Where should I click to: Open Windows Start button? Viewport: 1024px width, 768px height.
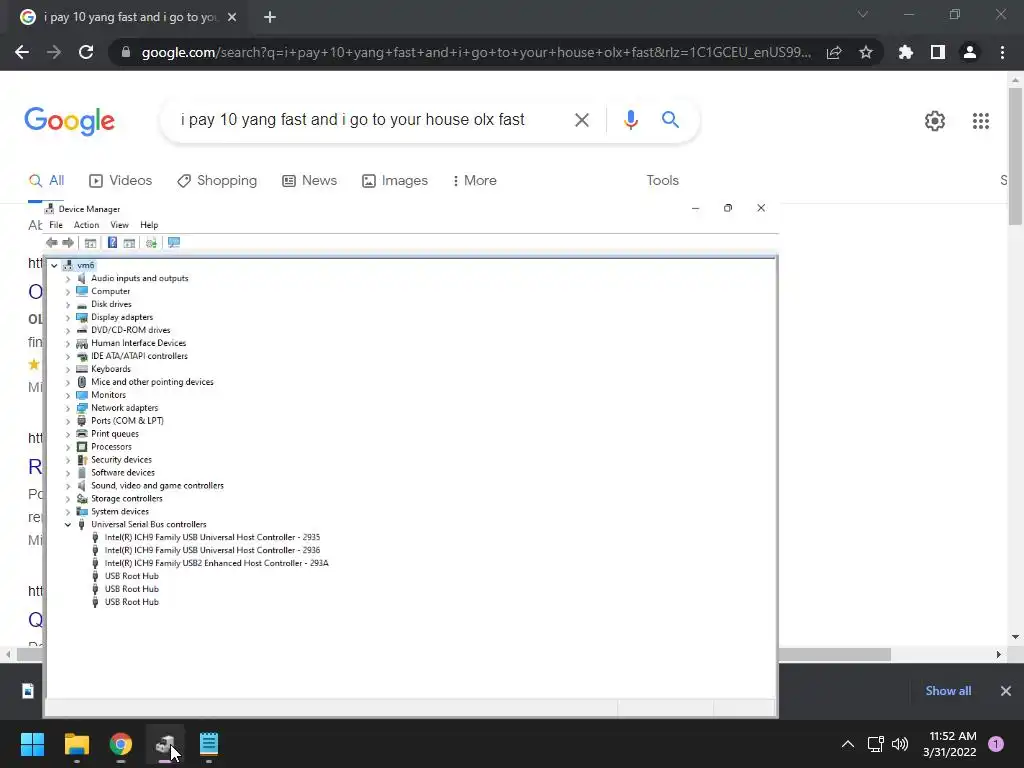(x=32, y=744)
